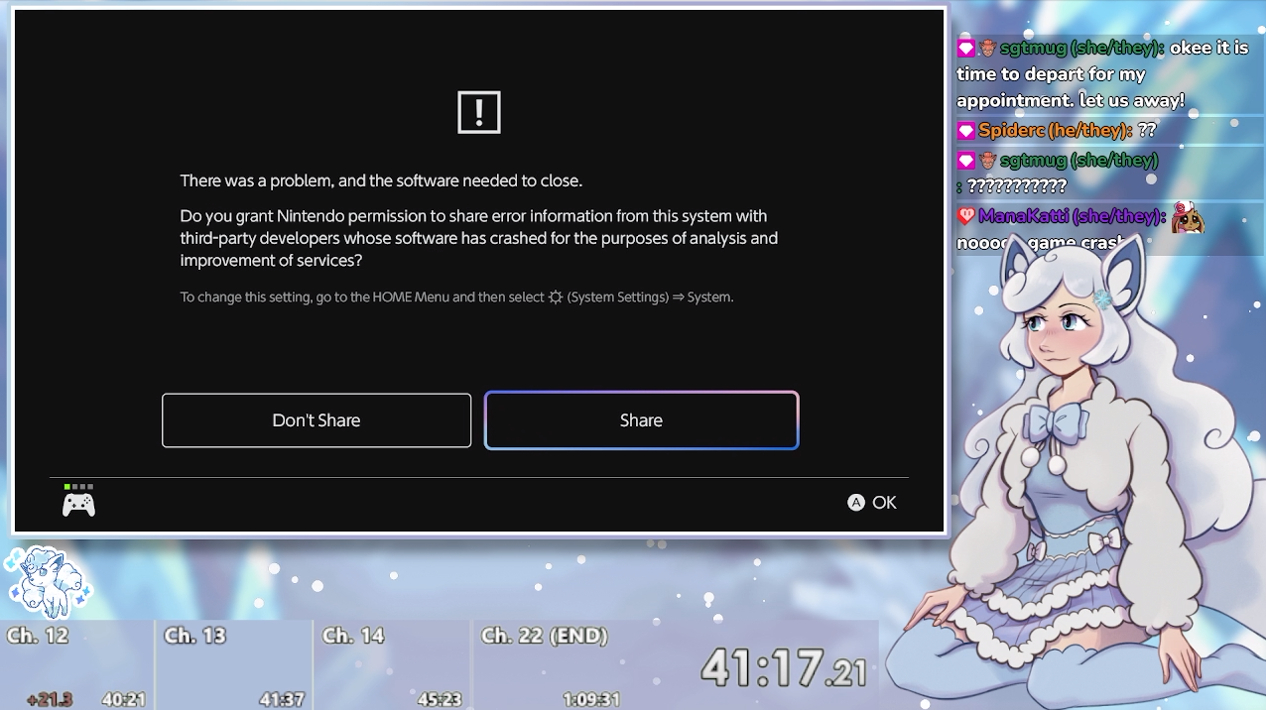Select the Ch. 13 split segment

coord(234,665)
